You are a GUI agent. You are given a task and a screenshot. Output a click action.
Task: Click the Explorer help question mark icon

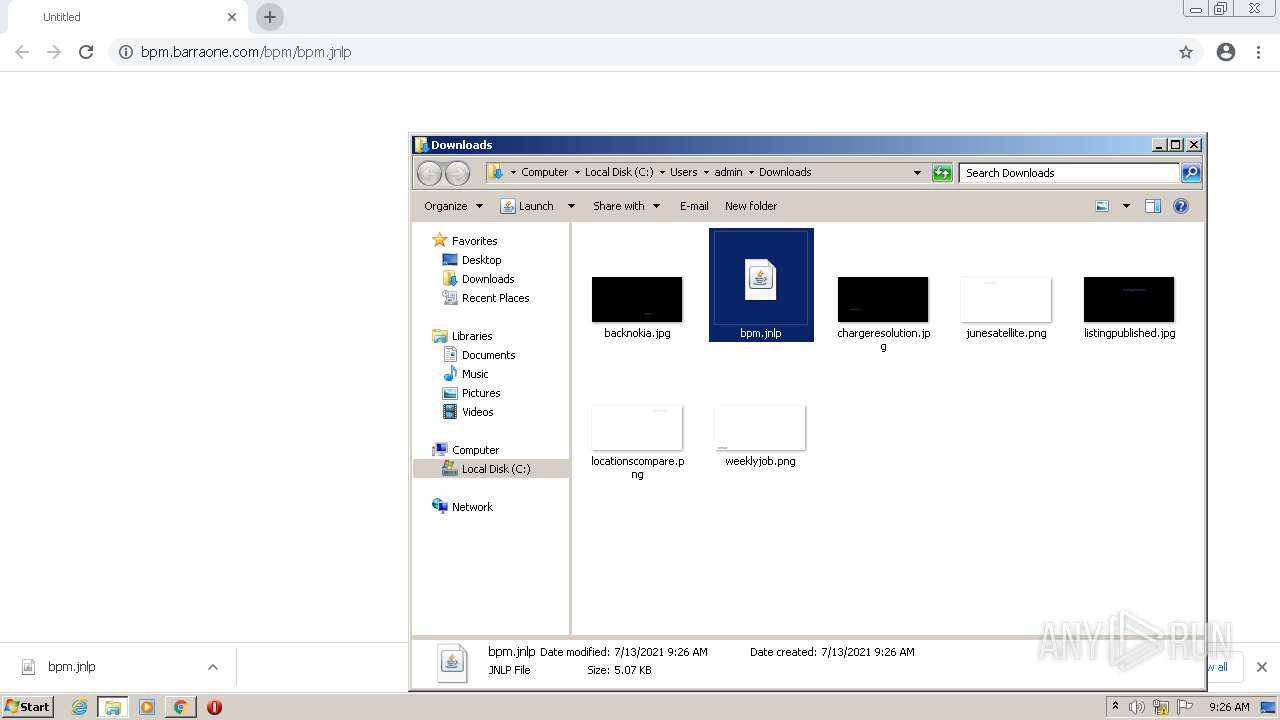point(1181,206)
